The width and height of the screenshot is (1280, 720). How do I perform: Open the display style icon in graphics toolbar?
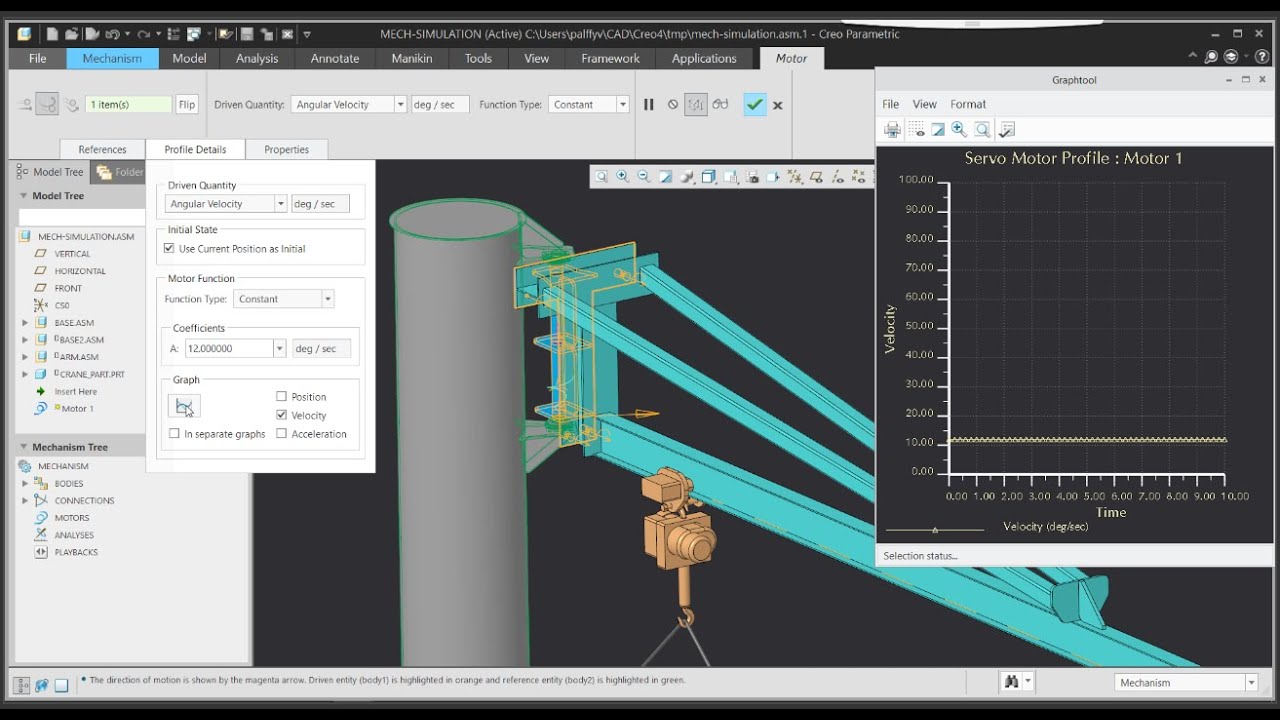tap(708, 177)
